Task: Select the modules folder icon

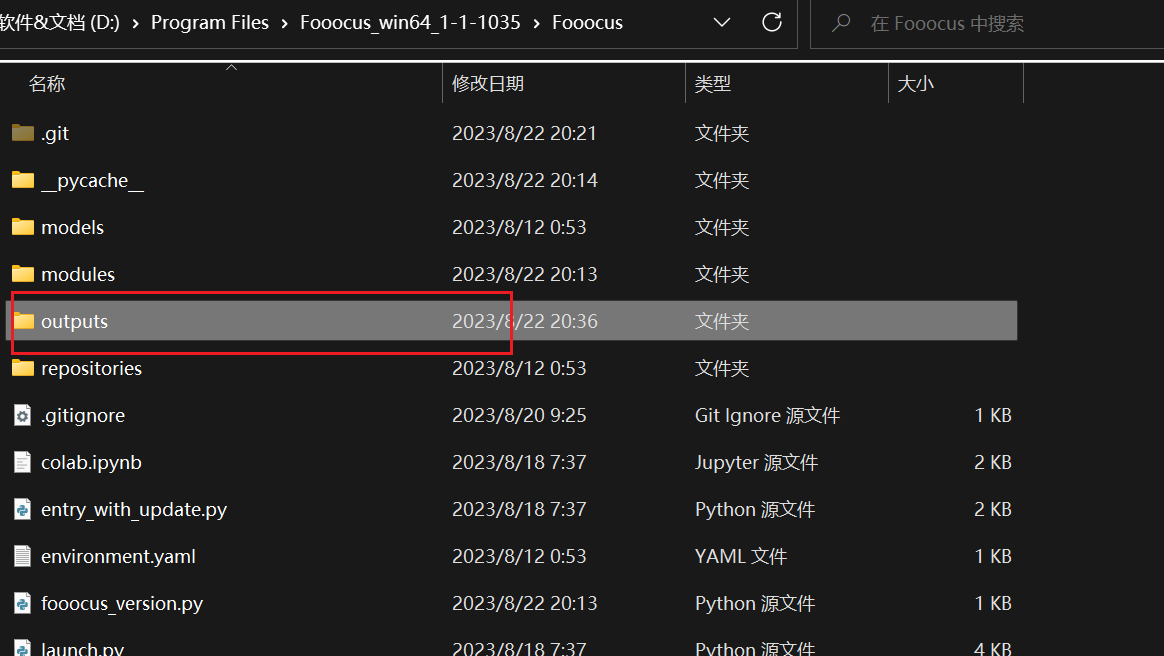Action: 23,274
